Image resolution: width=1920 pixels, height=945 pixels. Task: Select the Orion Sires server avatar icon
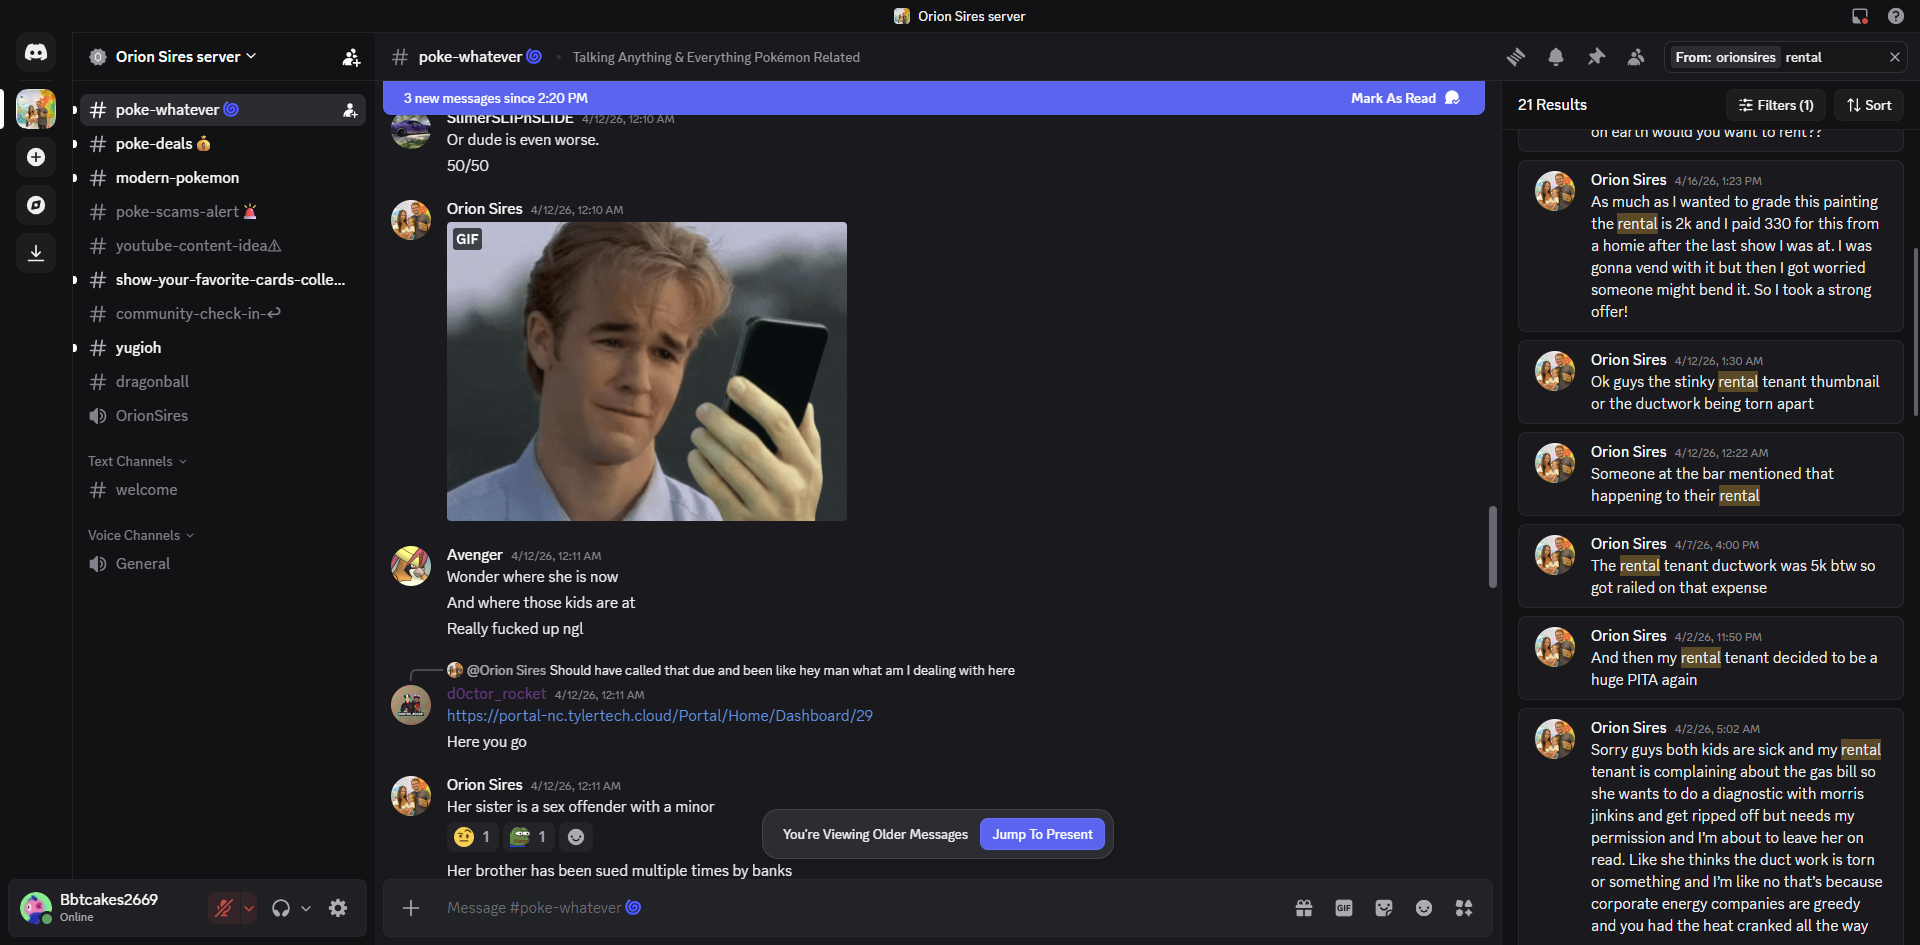(36, 109)
